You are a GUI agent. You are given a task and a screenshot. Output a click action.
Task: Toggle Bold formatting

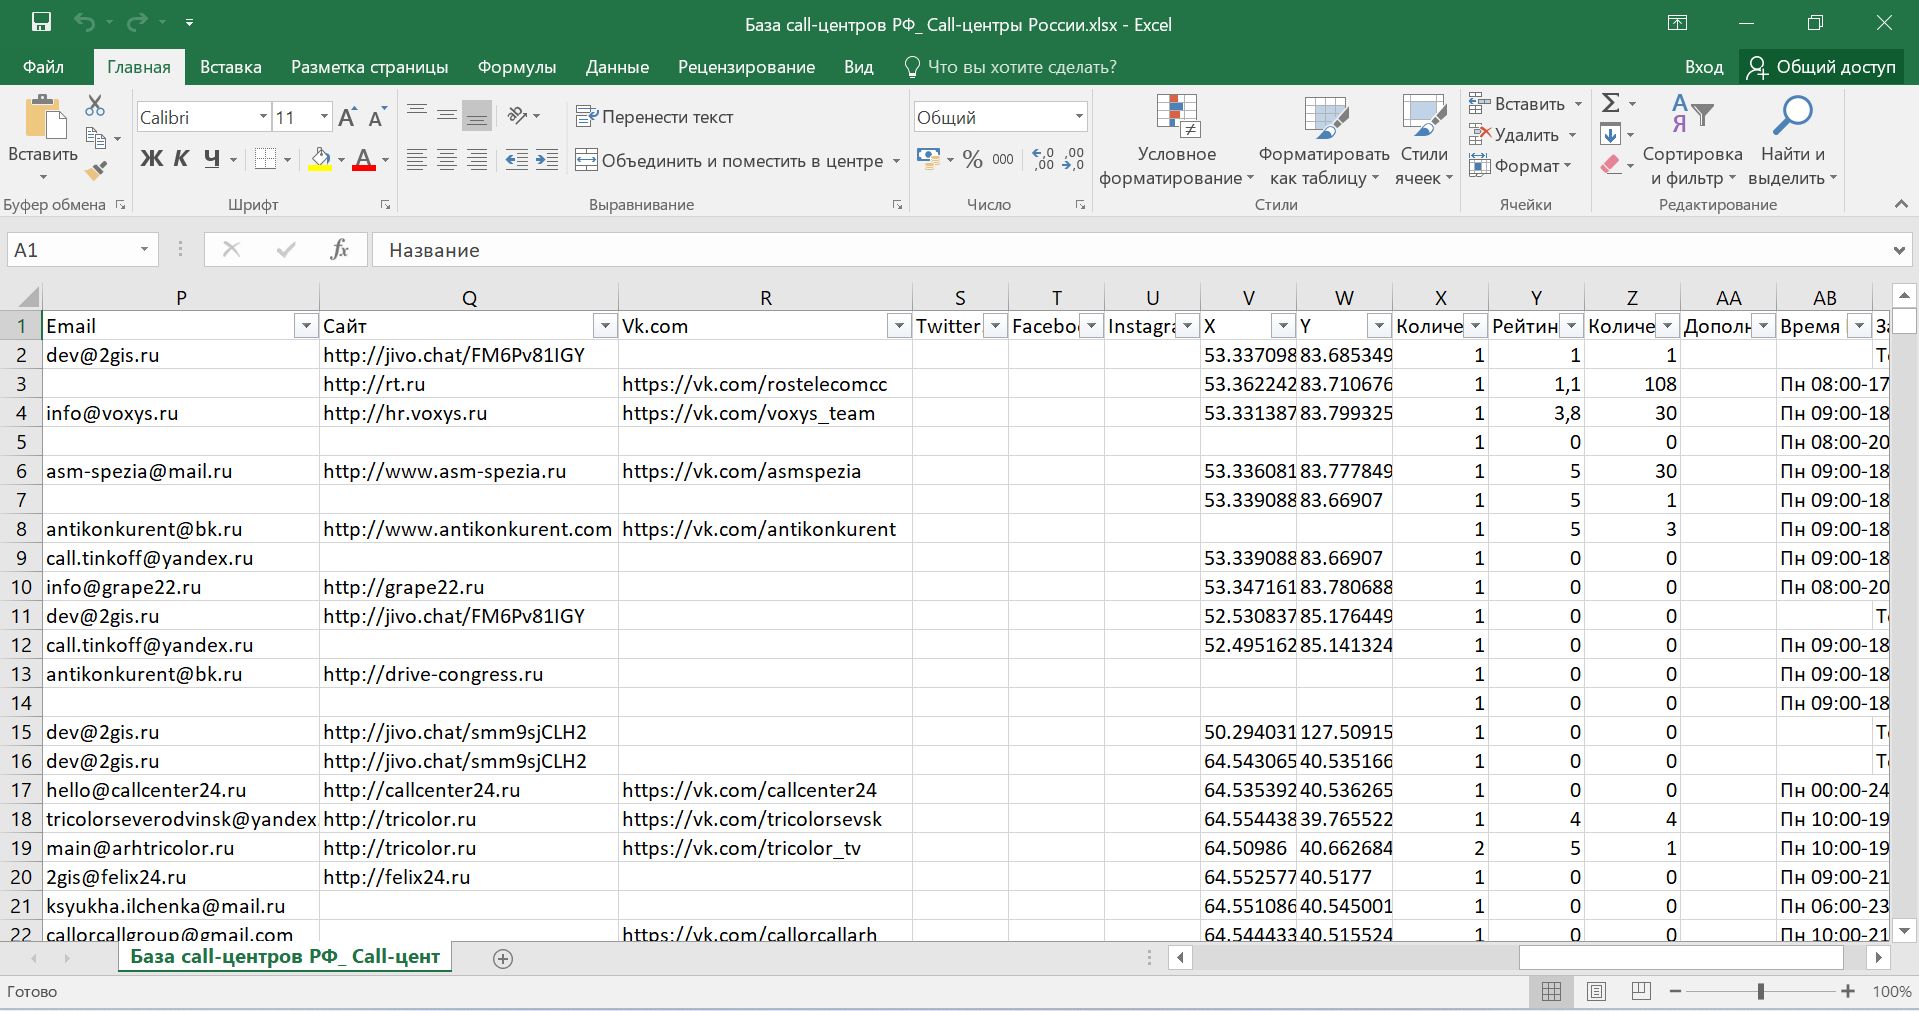[151, 159]
